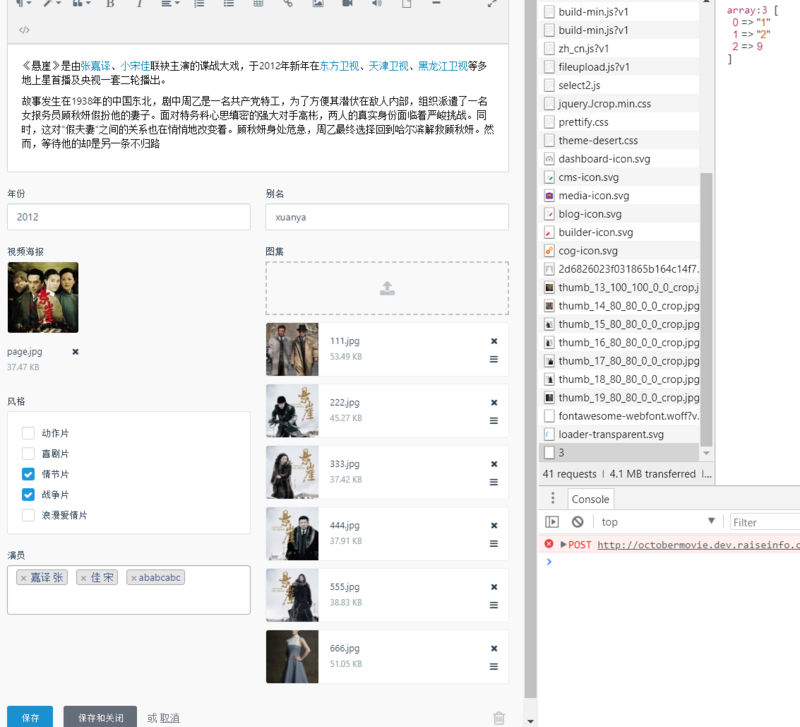Delete the page.jpg poster image
Viewport: 800px width, 727px height.
click(x=75, y=352)
